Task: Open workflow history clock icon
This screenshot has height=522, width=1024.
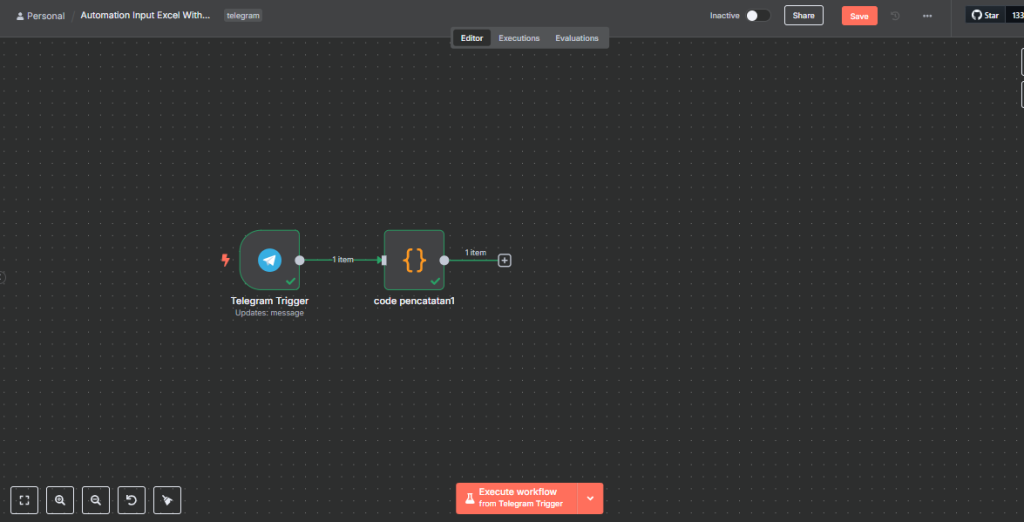Action: click(x=895, y=16)
